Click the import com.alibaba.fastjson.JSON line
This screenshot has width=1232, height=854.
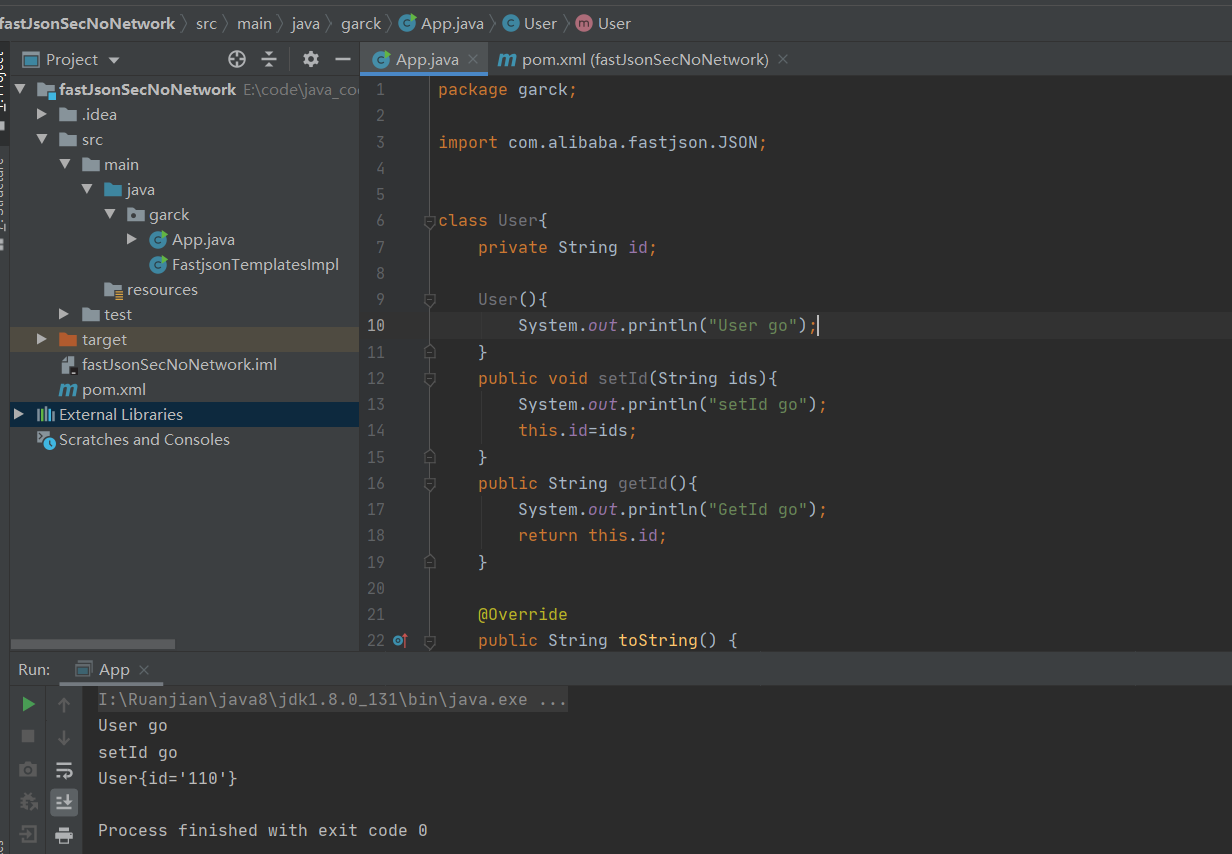(602, 142)
